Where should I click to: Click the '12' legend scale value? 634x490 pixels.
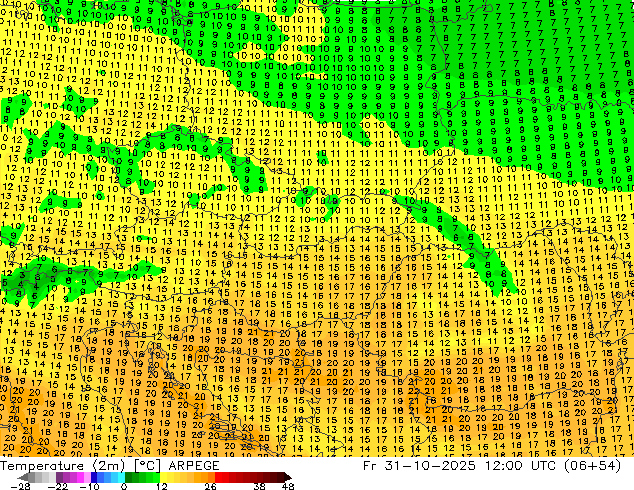click(162, 486)
